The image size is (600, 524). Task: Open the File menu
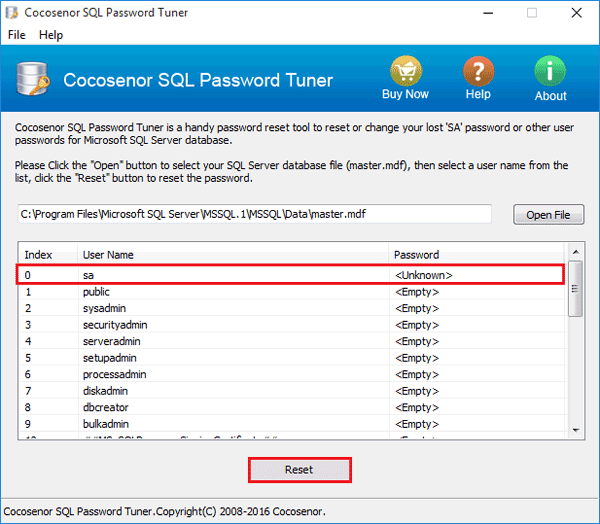click(x=16, y=35)
